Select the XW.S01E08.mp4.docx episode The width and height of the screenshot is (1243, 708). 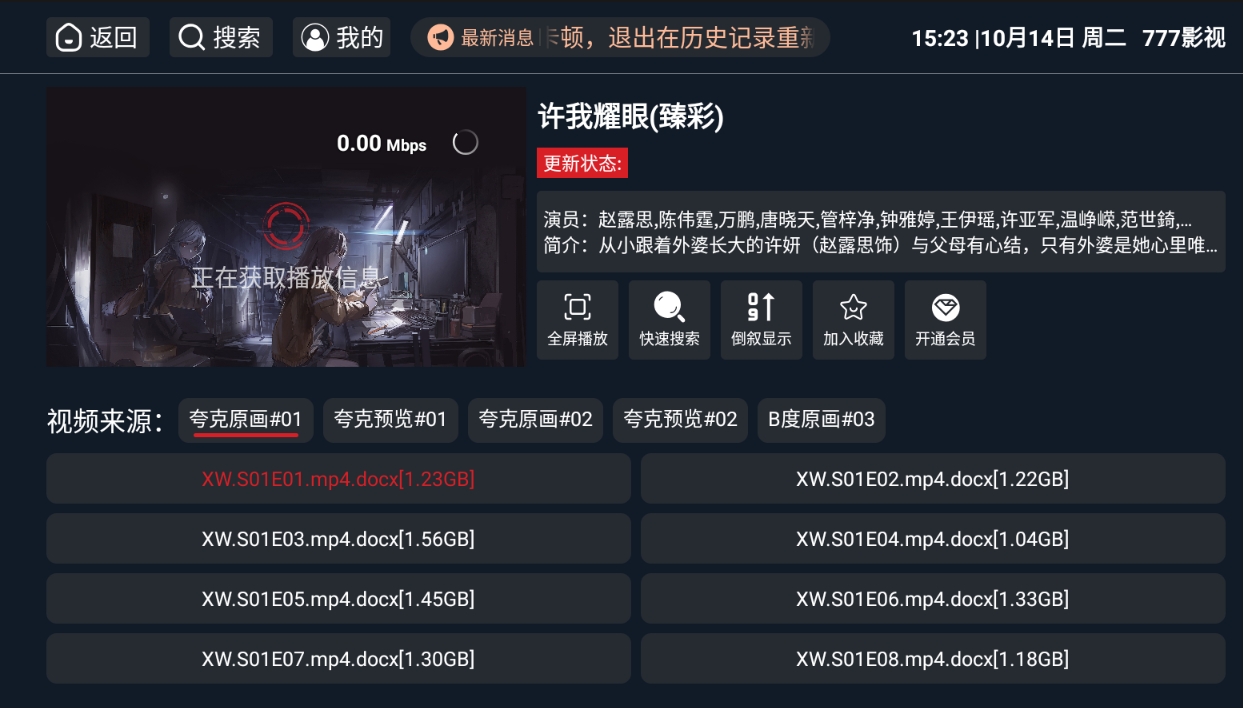[933, 659]
